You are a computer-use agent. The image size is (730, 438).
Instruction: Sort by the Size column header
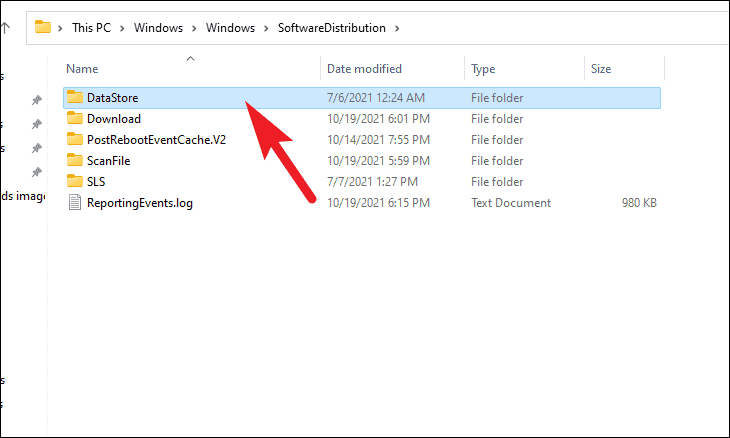coord(601,69)
